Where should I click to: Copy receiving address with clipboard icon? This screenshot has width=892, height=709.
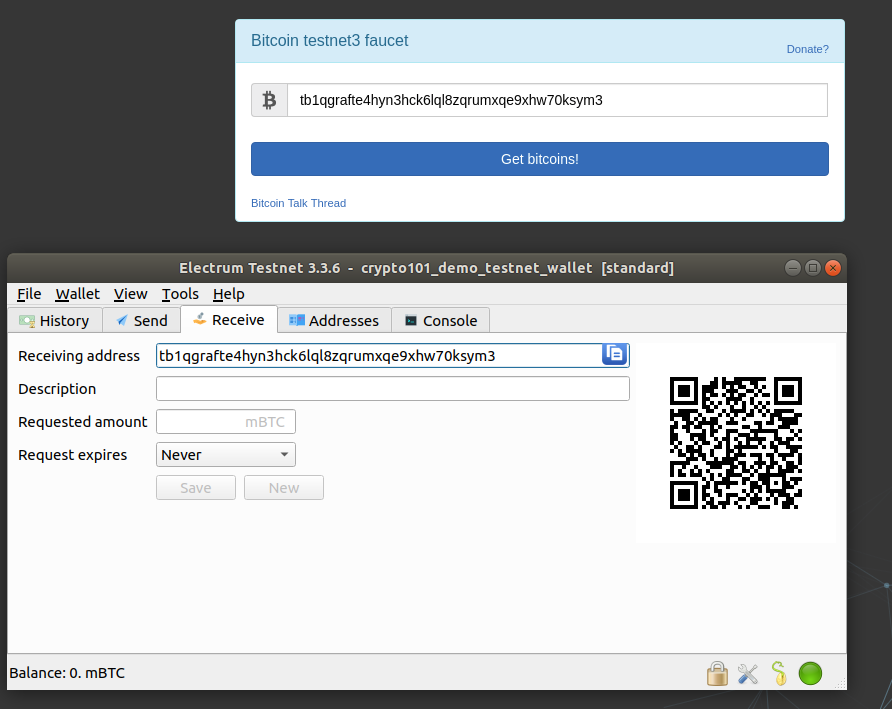click(x=614, y=354)
